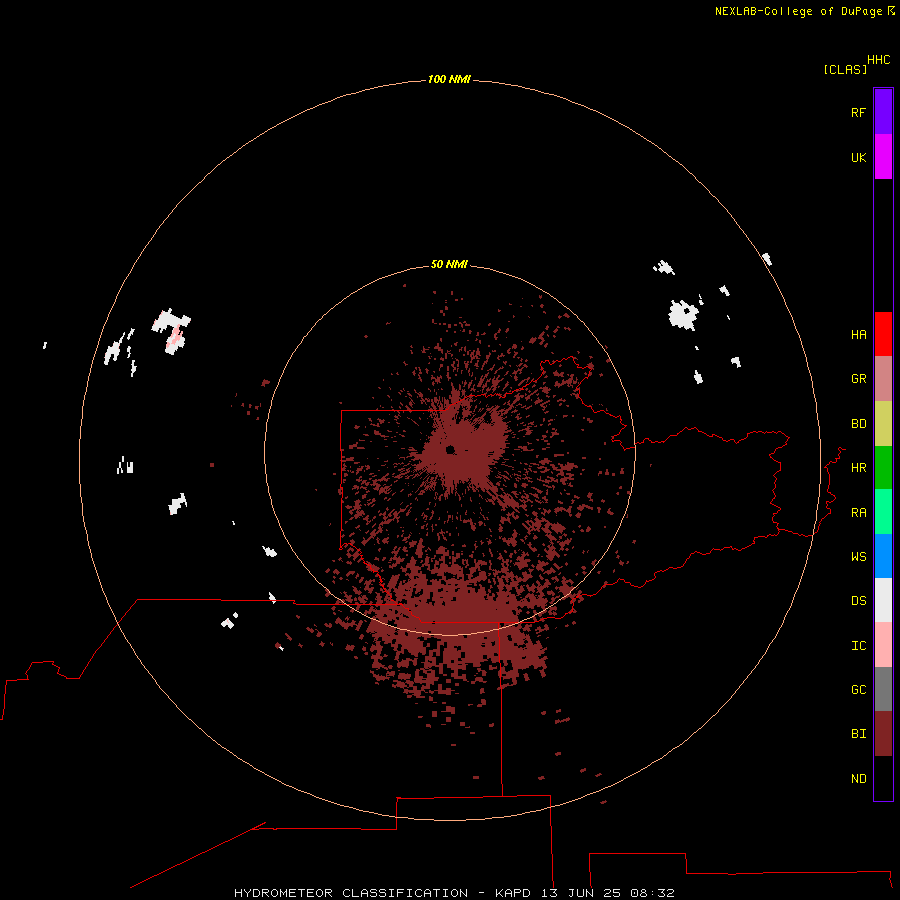Click the UK legend label
The image size is (900, 900).
858,157
